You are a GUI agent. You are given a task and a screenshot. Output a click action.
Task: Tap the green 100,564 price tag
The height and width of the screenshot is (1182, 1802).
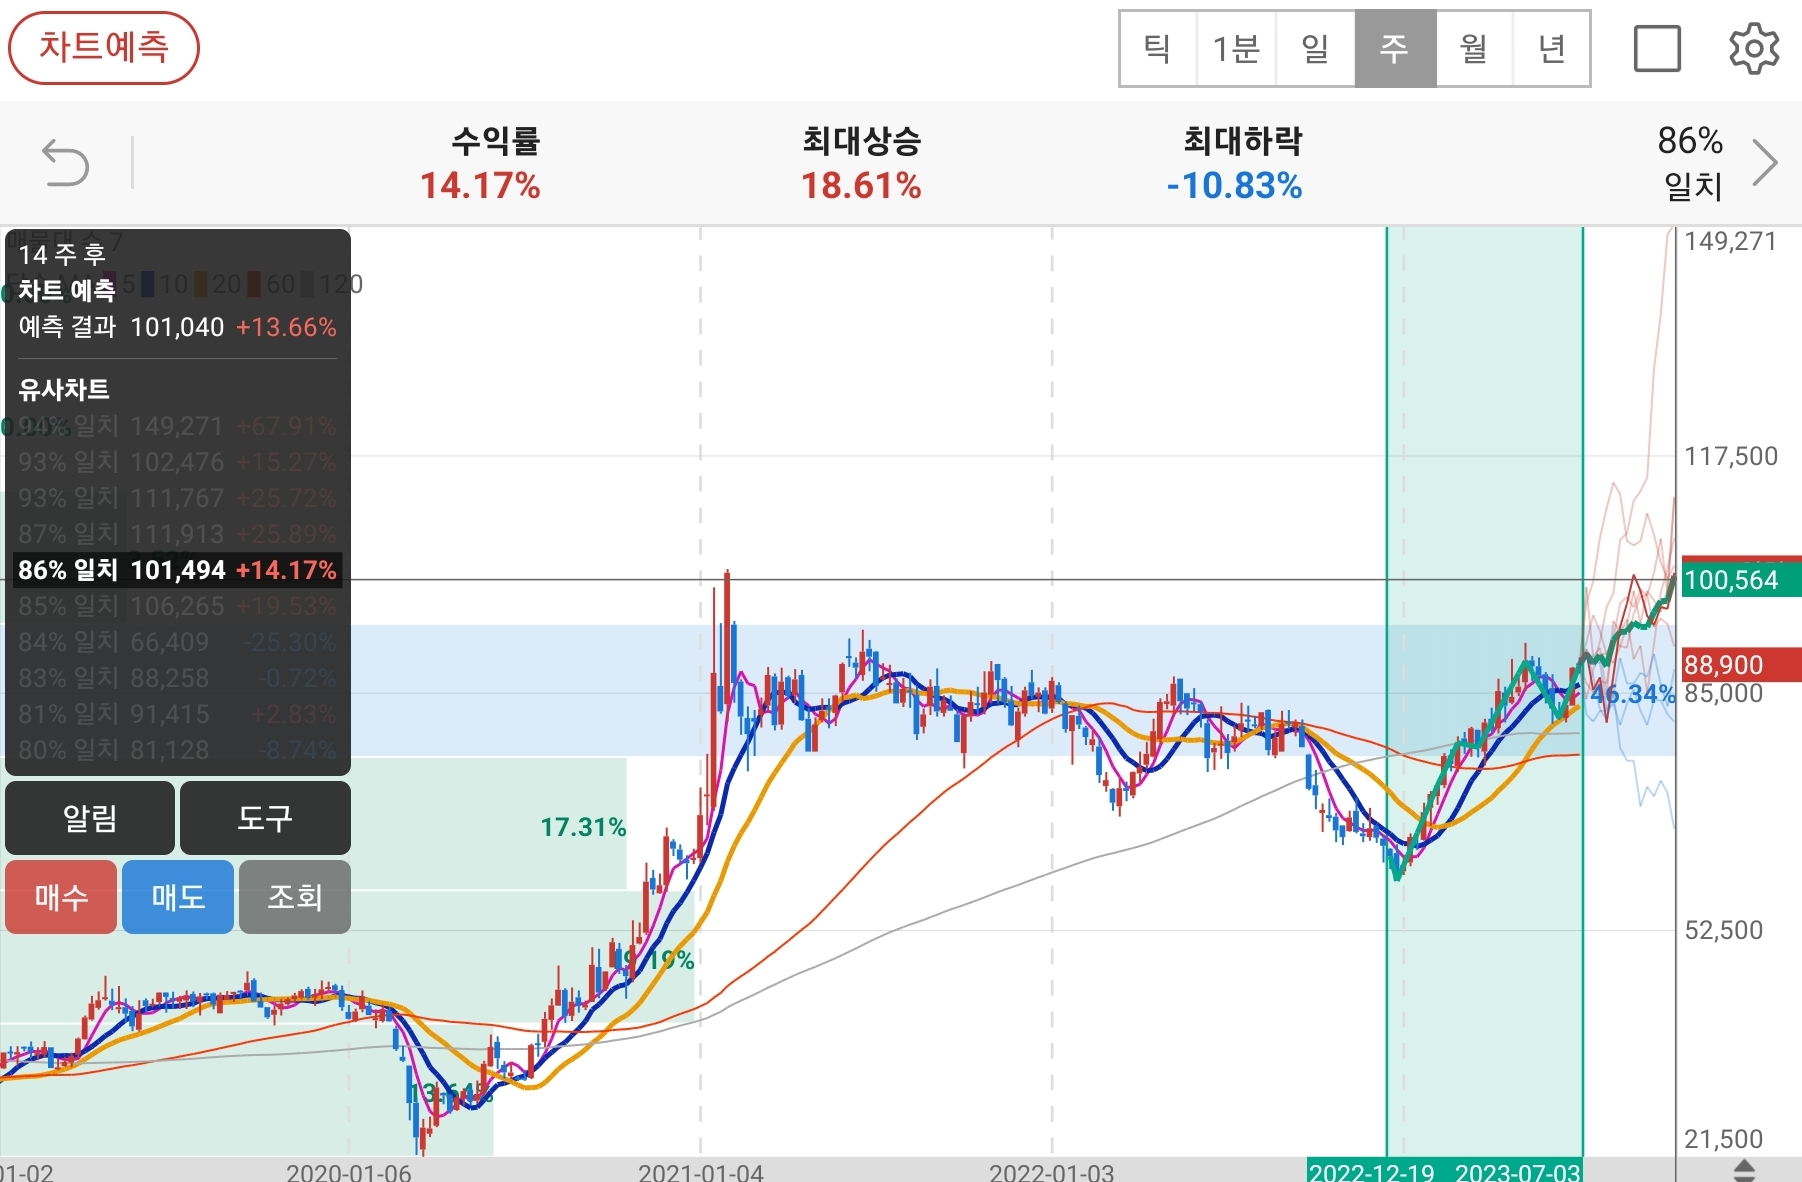click(1741, 579)
